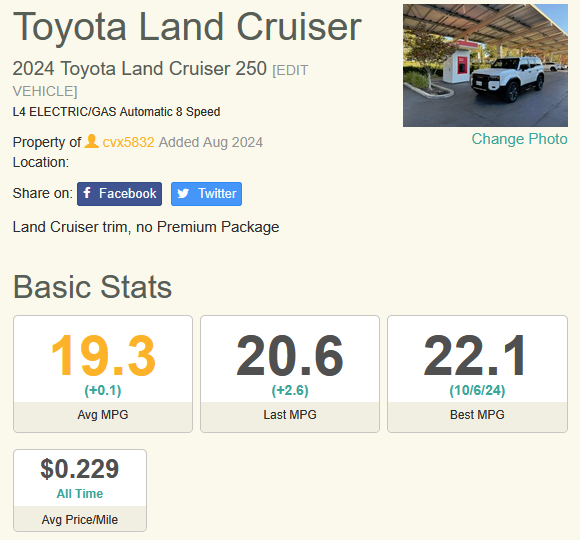Image resolution: width=580 pixels, height=540 pixels.
Task: Open the cvx5832 user profile link
Action: click(128, 142)
